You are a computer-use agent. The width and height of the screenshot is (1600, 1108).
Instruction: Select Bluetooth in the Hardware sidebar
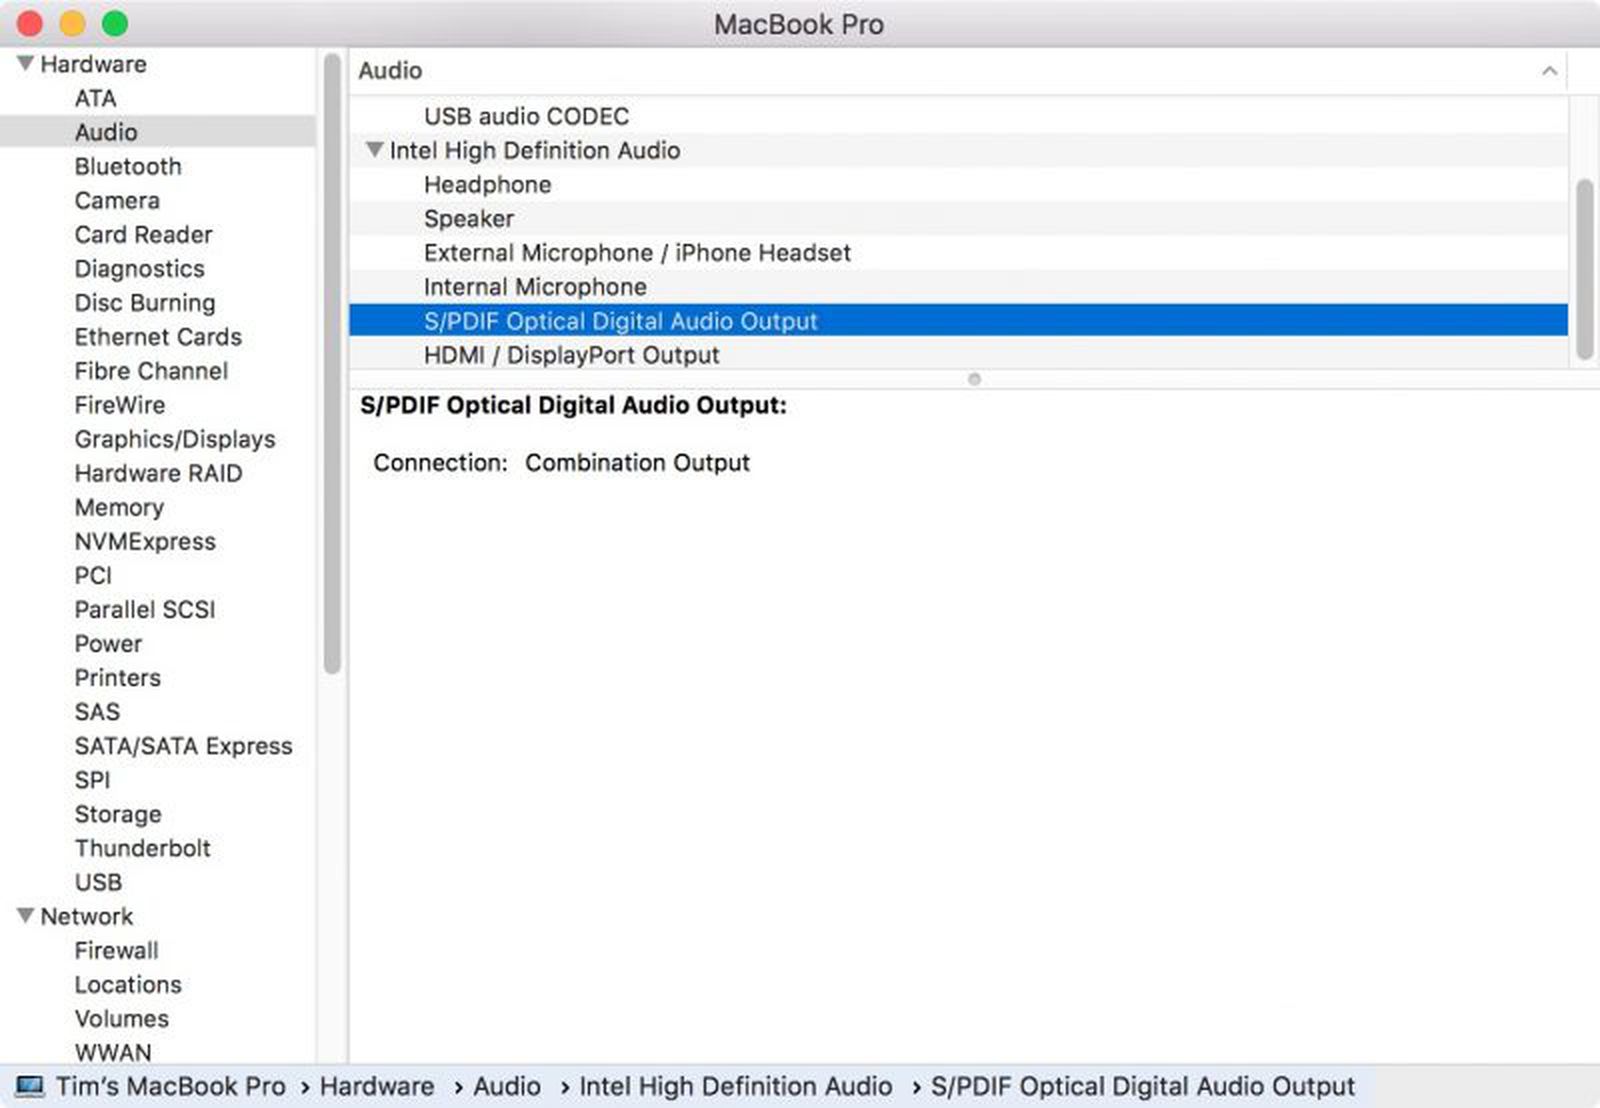[x=127, y=166]
